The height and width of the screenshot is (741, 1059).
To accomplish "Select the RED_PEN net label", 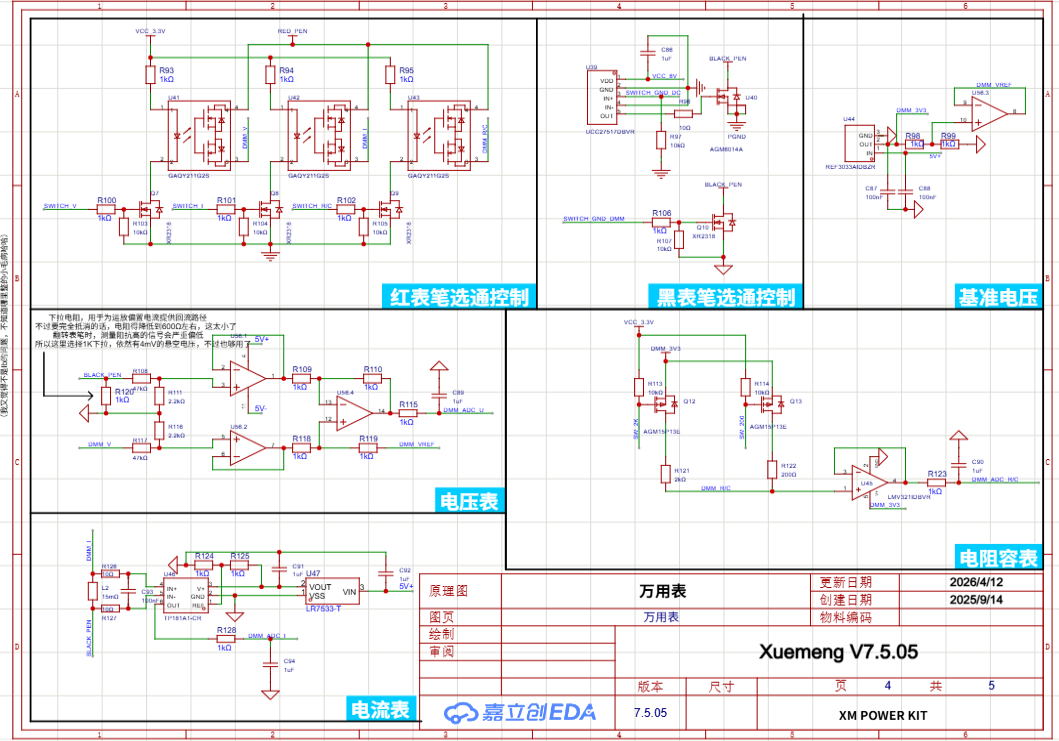I will click(x=293, y=32).
